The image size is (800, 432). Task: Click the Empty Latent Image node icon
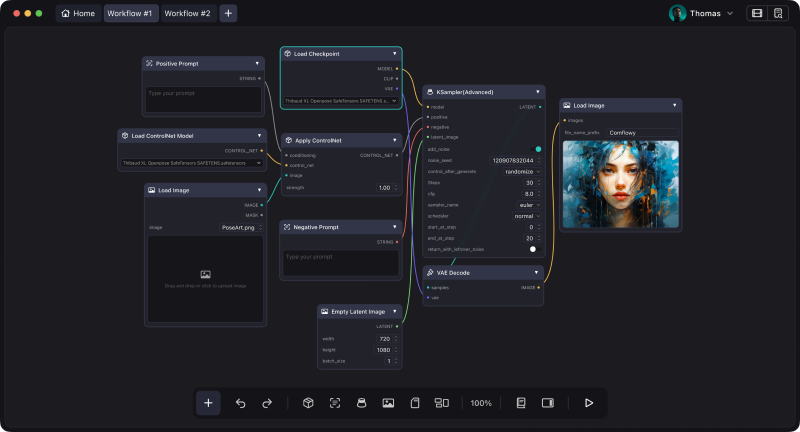324,311
